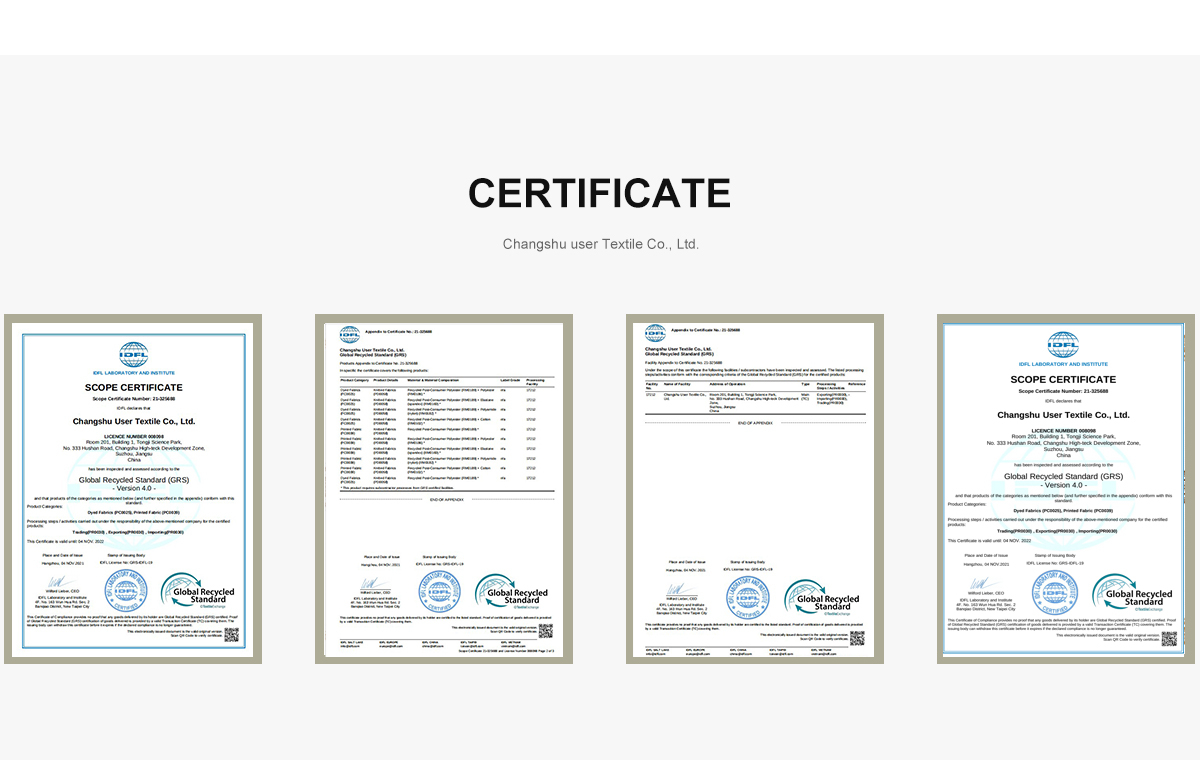Click the IDFL logo on the facility appendix certificate
This screenshot has height=761, width=1200.
[x=655, y=332]
